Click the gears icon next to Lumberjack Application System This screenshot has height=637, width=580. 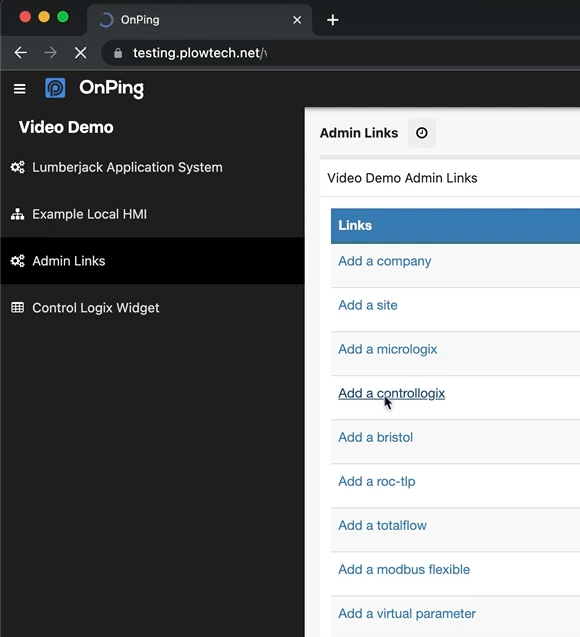pos(17,167)
